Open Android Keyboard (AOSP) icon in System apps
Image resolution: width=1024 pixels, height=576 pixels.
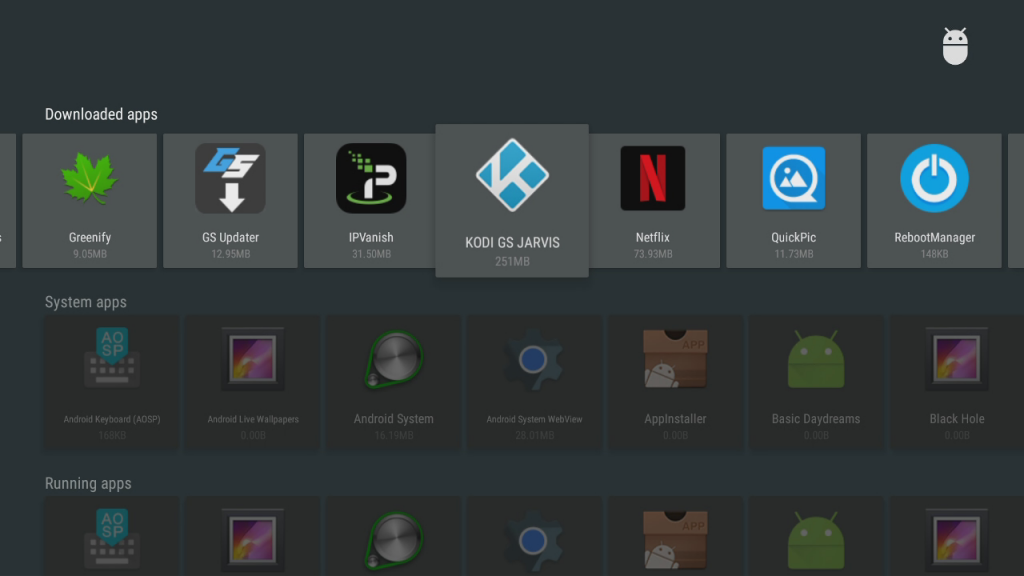click(112, 358)
